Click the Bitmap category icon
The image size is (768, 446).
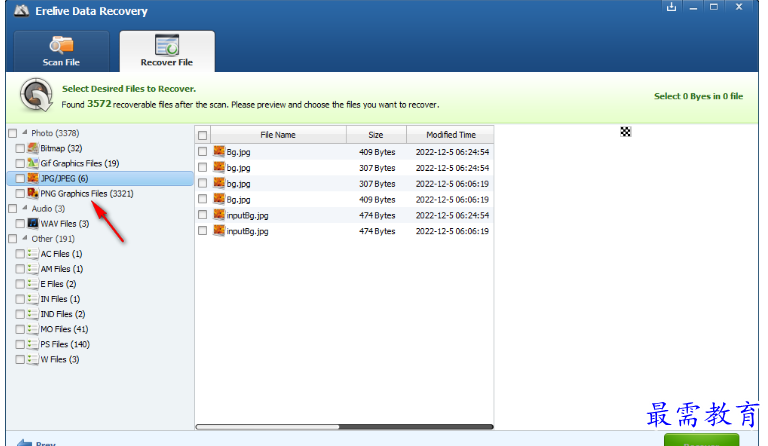click(x=33, y=148)
